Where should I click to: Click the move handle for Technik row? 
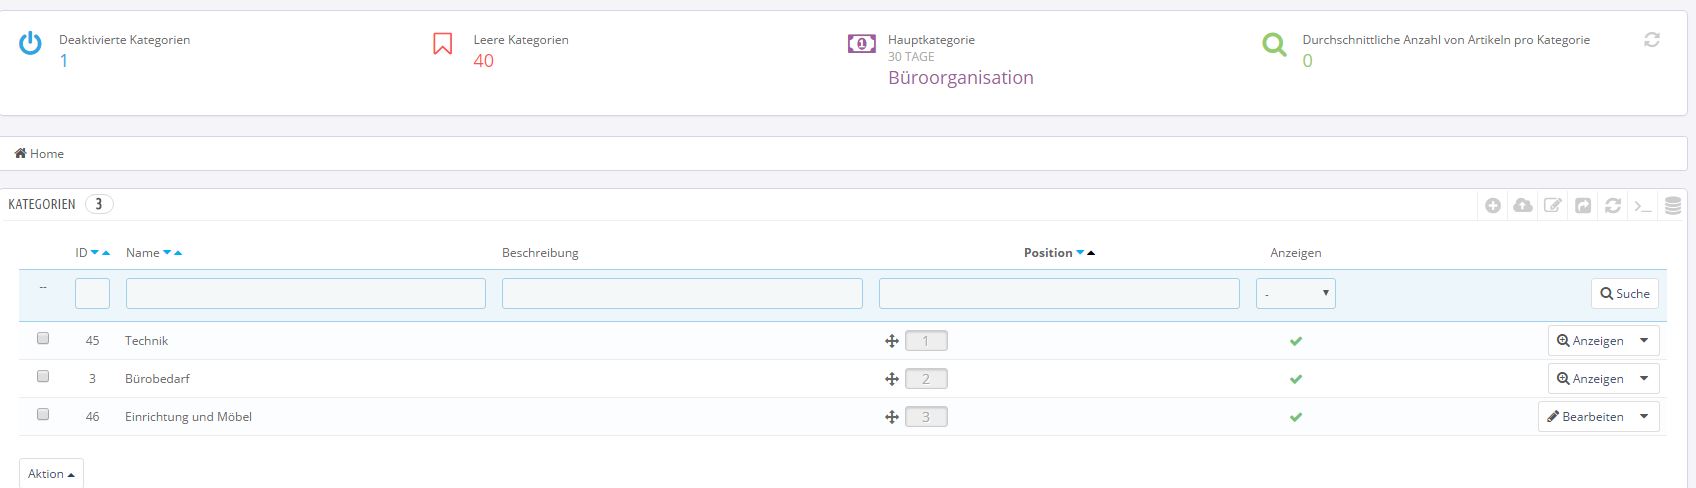(892, 341)
